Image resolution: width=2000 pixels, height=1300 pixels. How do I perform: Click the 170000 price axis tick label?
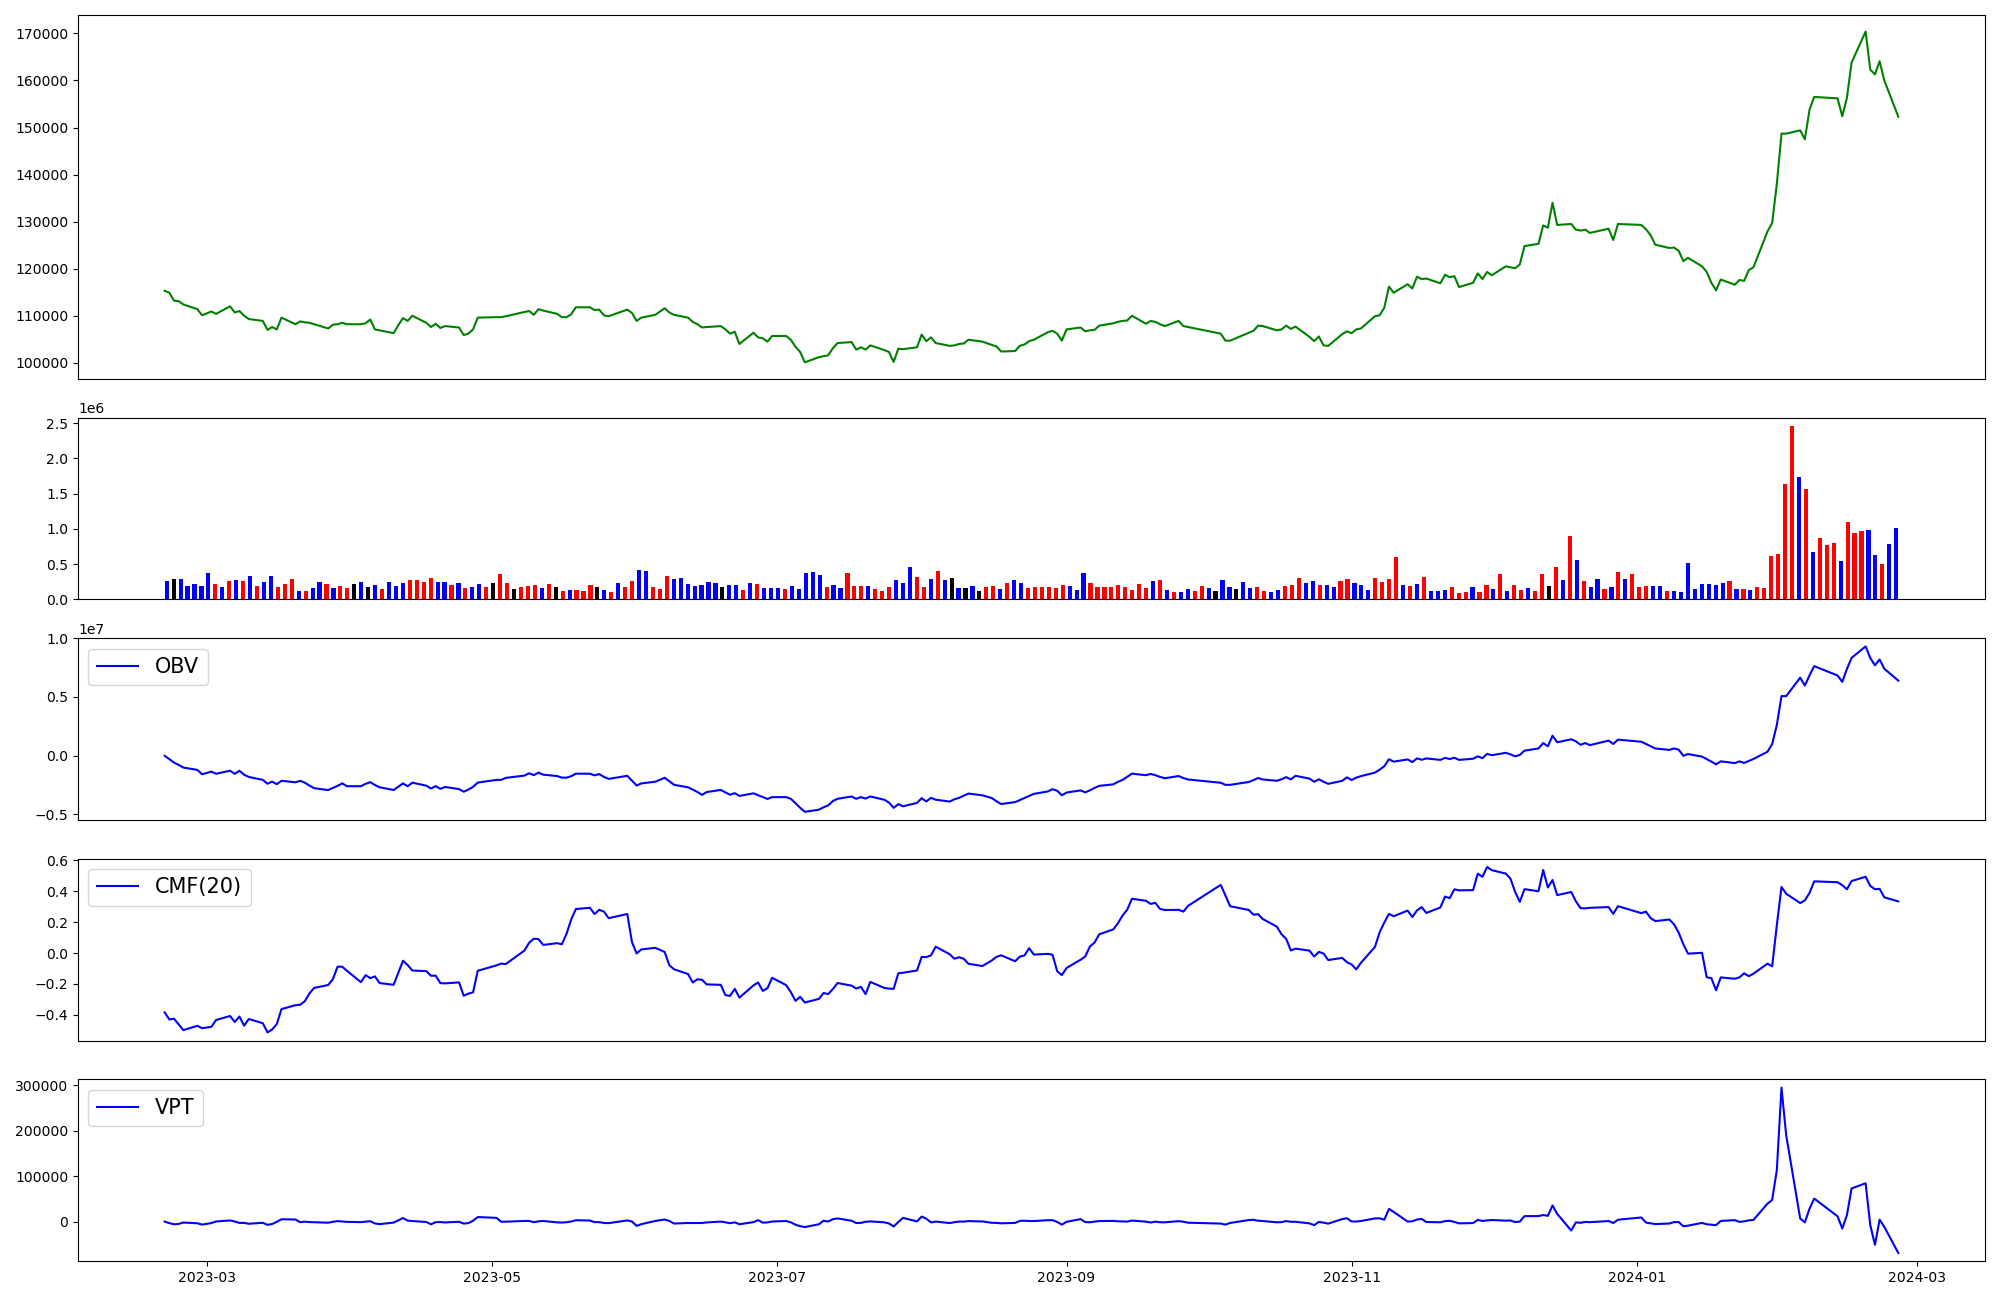tap(42, 34)
